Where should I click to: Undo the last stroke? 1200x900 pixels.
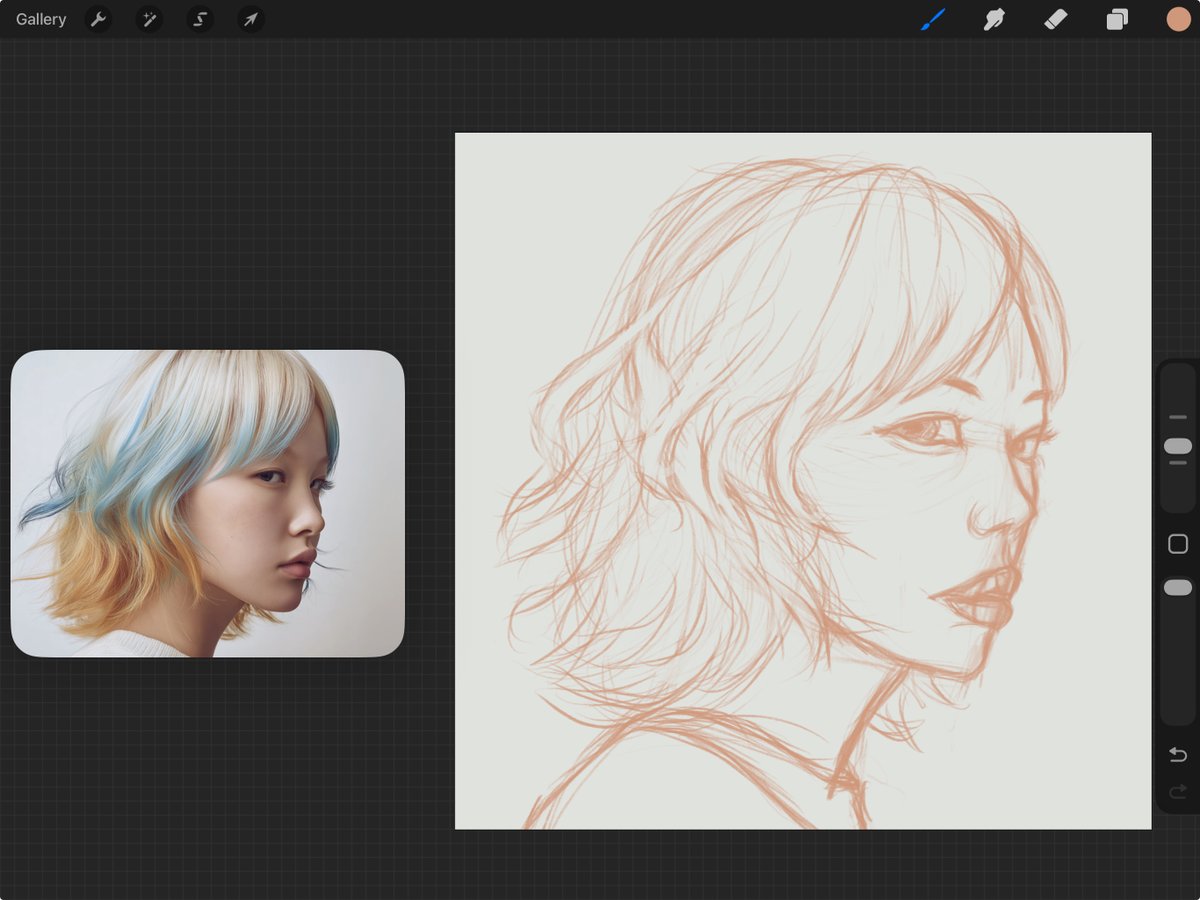point(1178,755)
